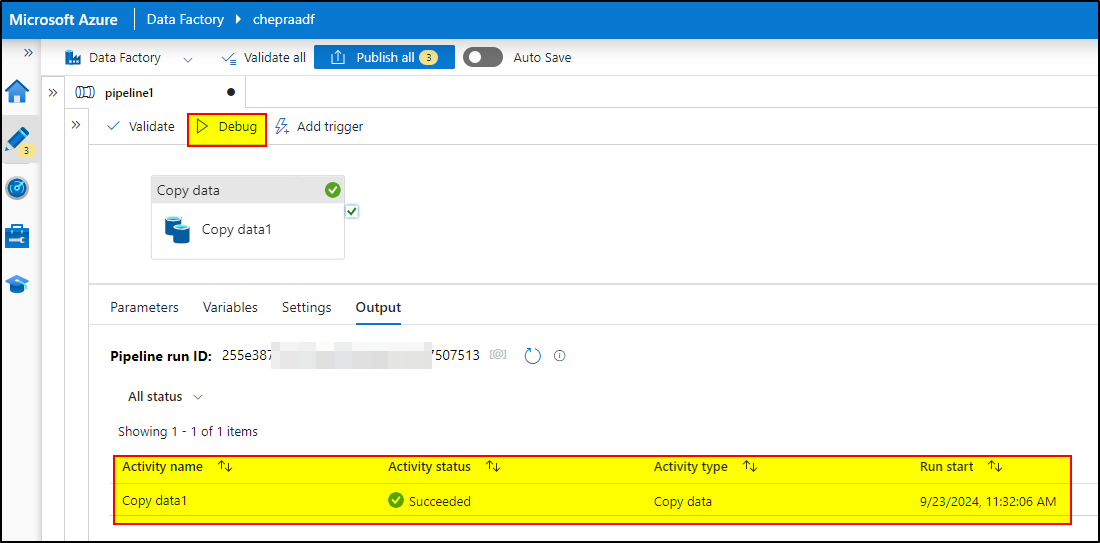Click Add trigger

coord(319,127)
